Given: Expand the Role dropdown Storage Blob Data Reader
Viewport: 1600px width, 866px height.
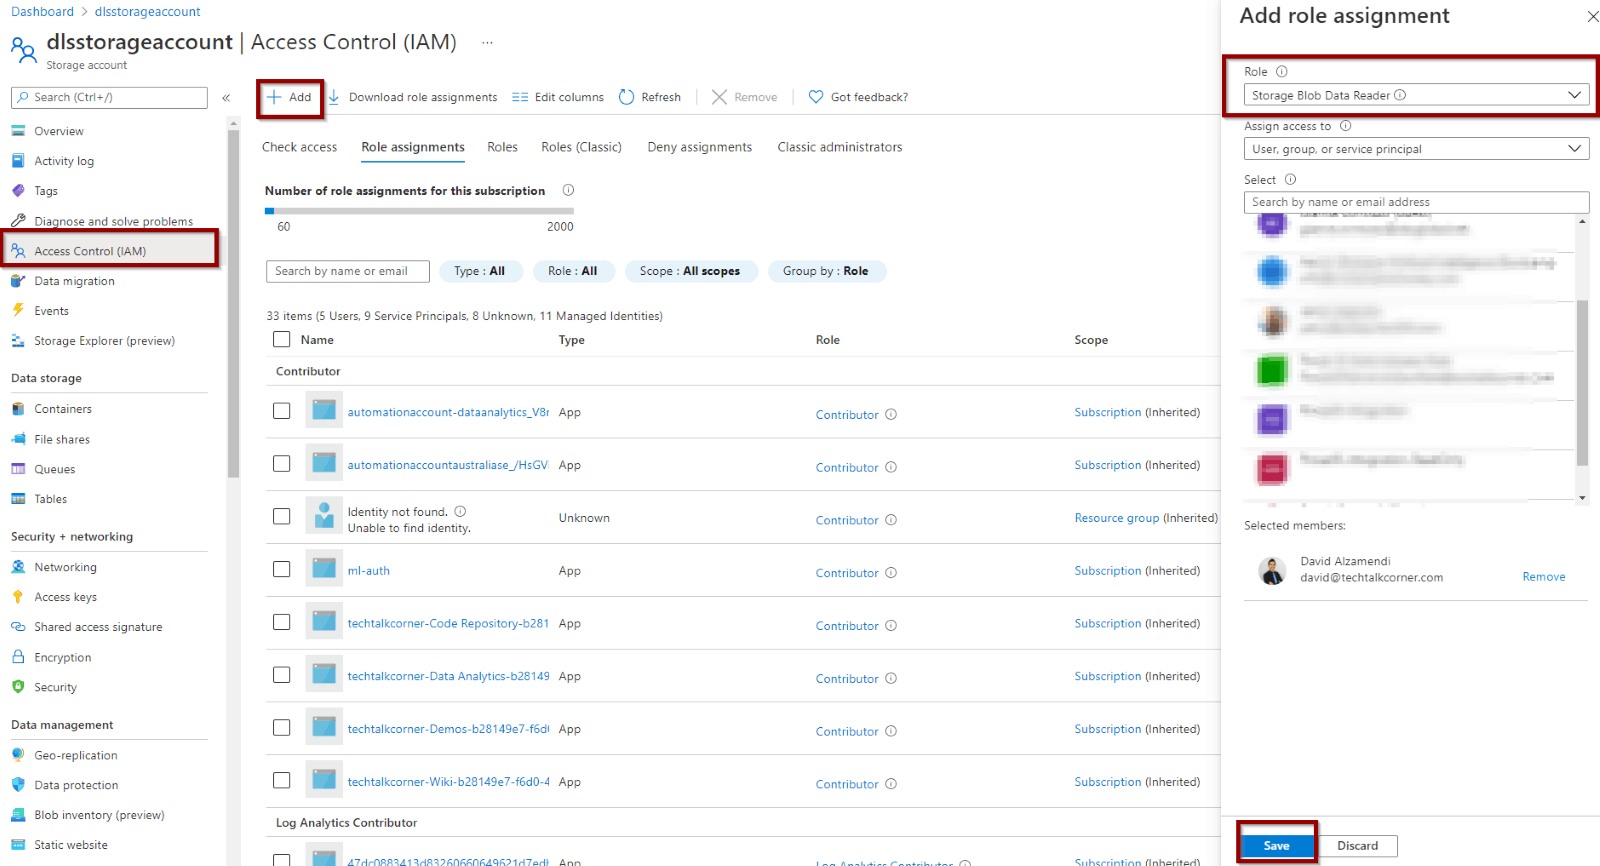Looking at the screenshot, I should click(x=1416, y=95).
